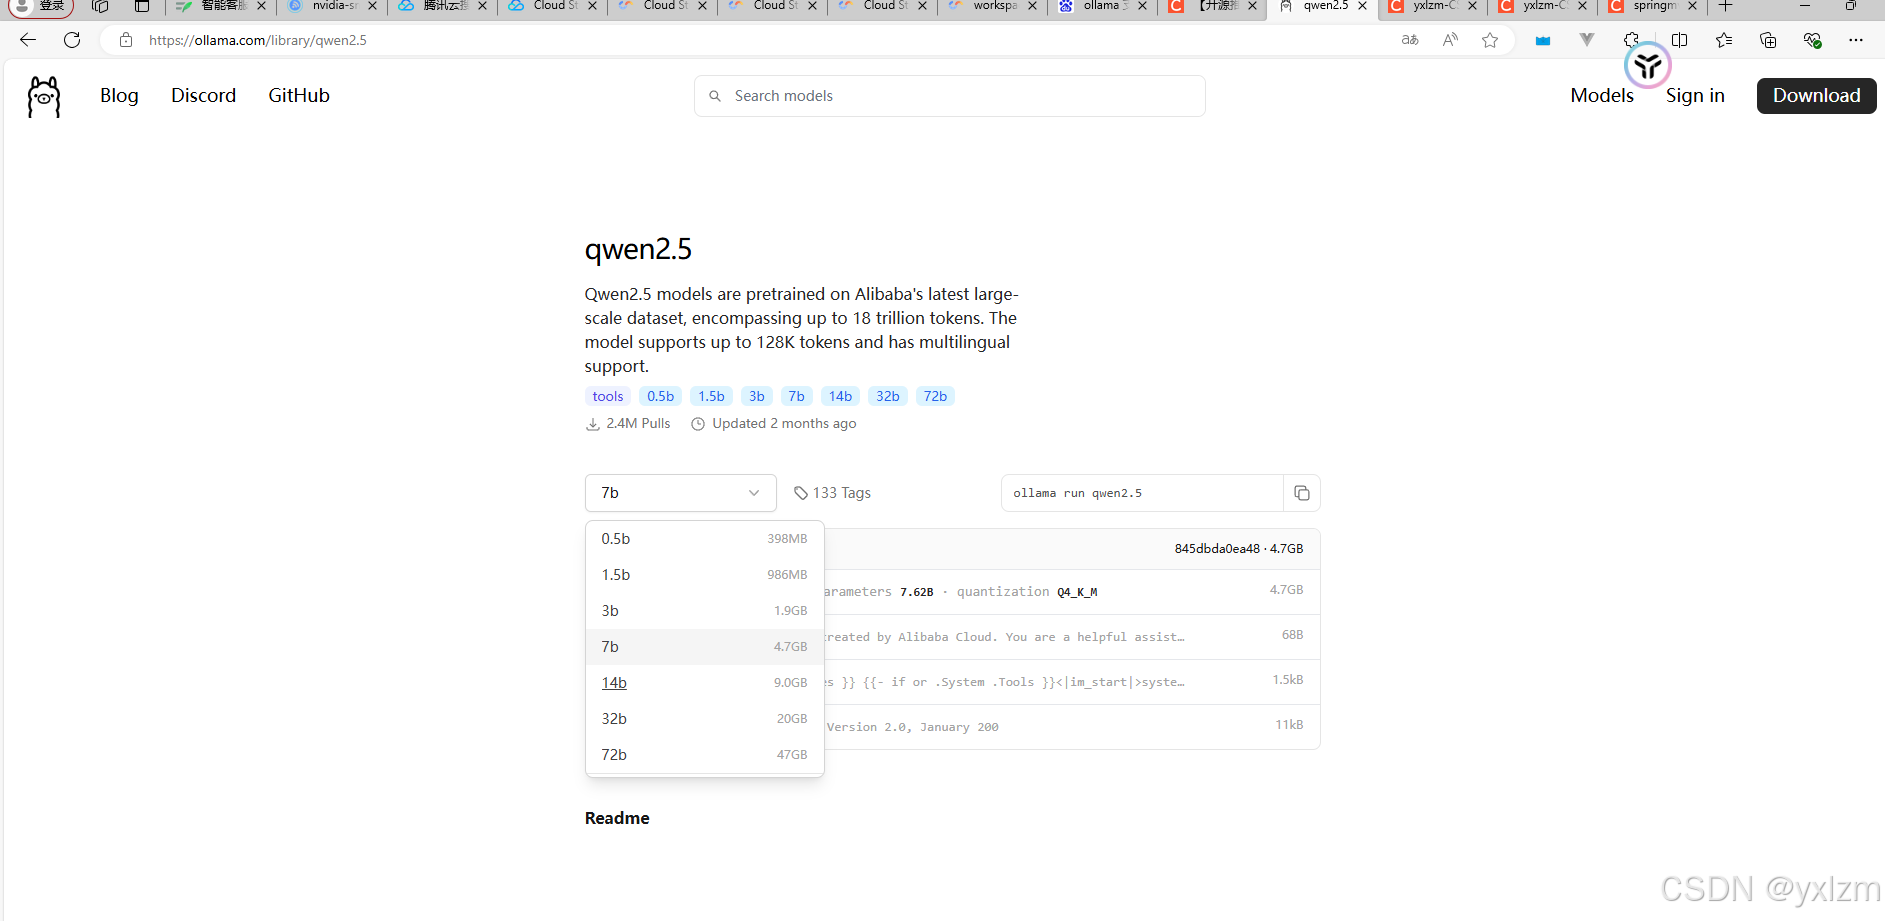Collapse the 7b model size dropdown
This screenshot has width=1885, height=921.
tap(681, 493)
